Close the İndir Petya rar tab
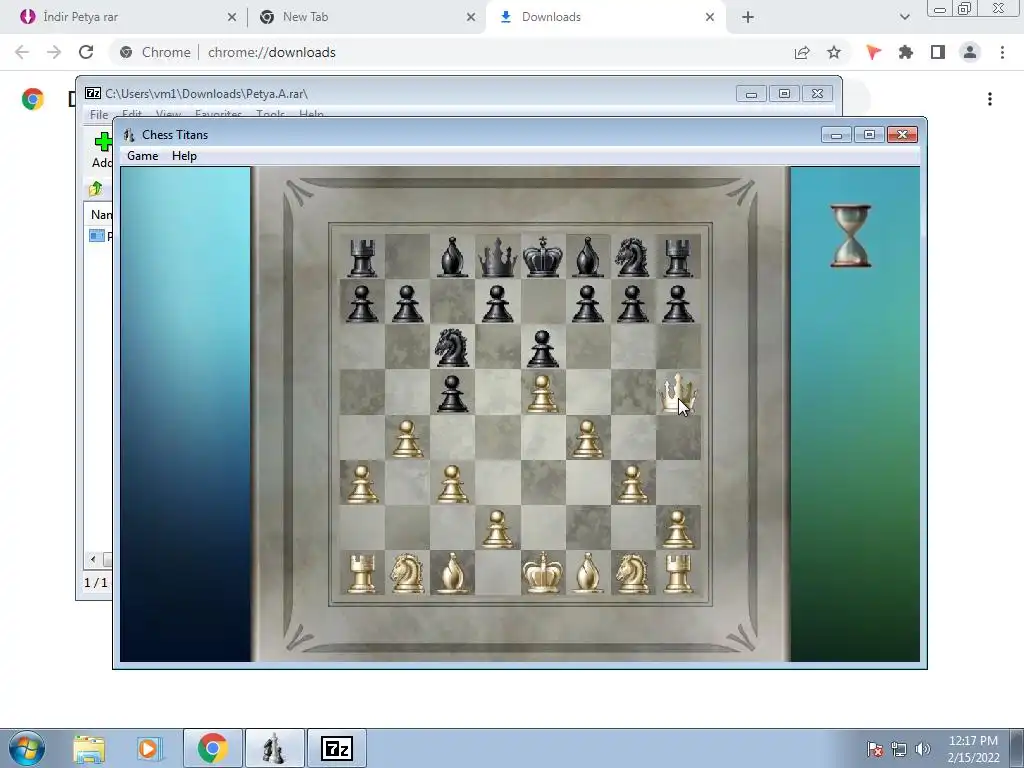Screen dimensions: 1024x768 click(x=232, y=18)
